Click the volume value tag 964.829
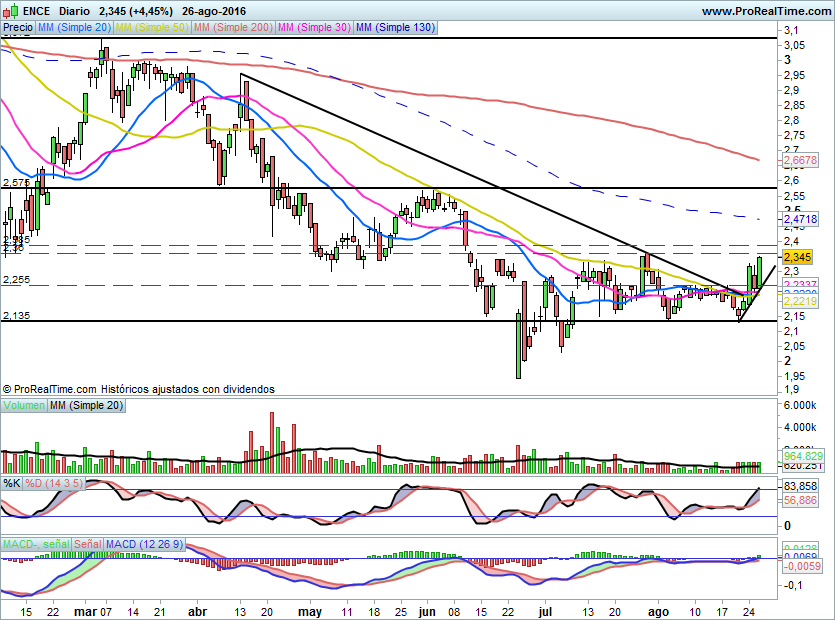 803,456
